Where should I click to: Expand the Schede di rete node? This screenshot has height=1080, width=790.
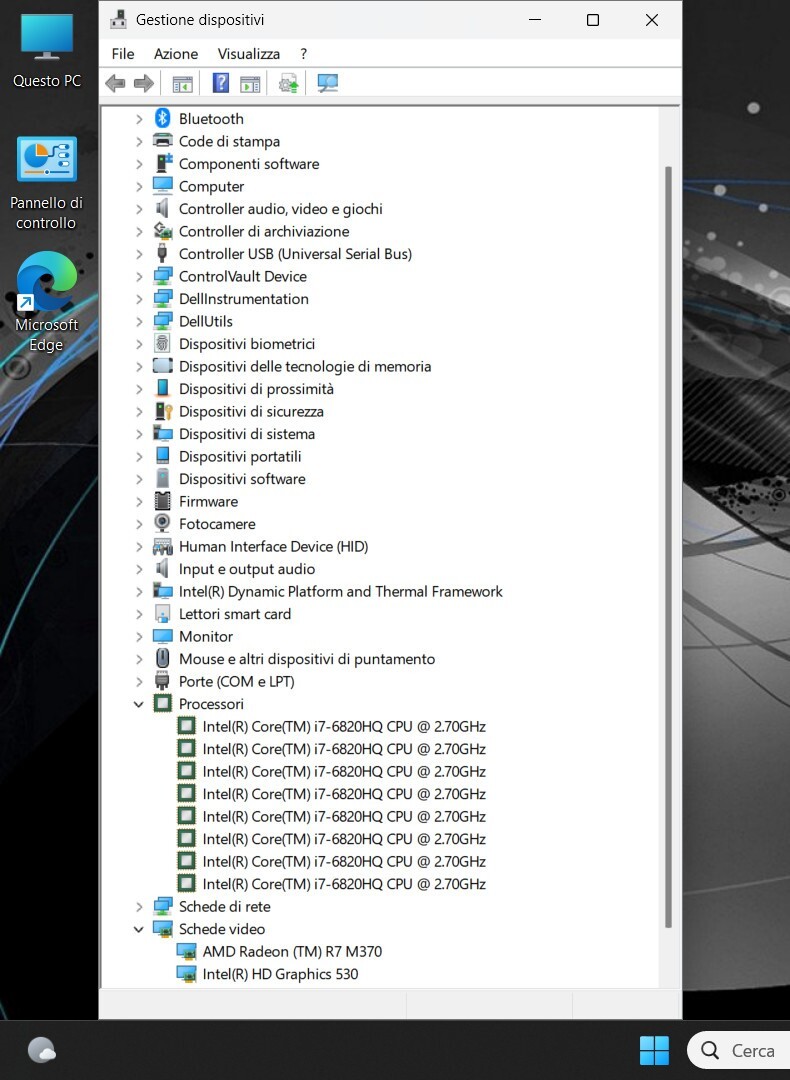139,906
